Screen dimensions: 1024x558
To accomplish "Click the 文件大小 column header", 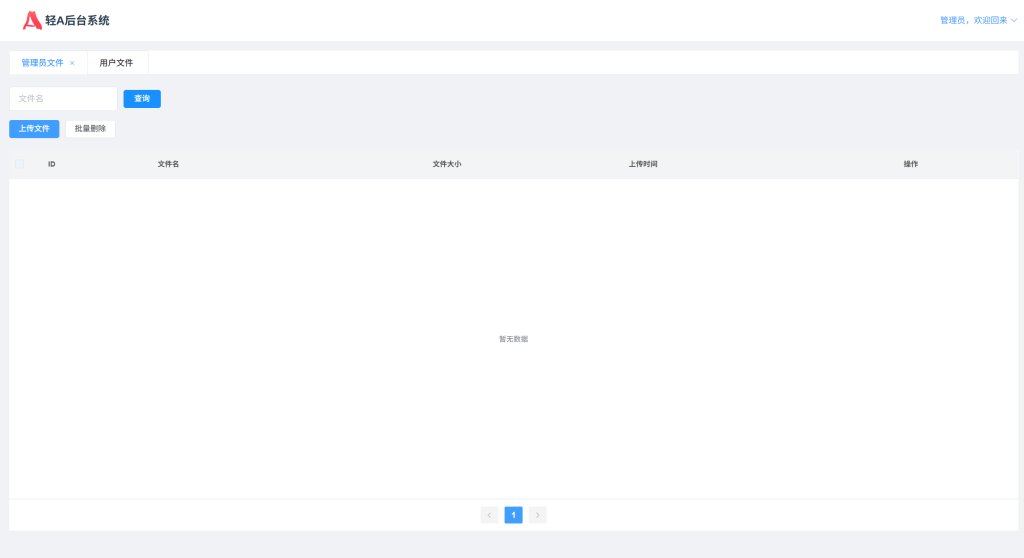I will (446, 164).
